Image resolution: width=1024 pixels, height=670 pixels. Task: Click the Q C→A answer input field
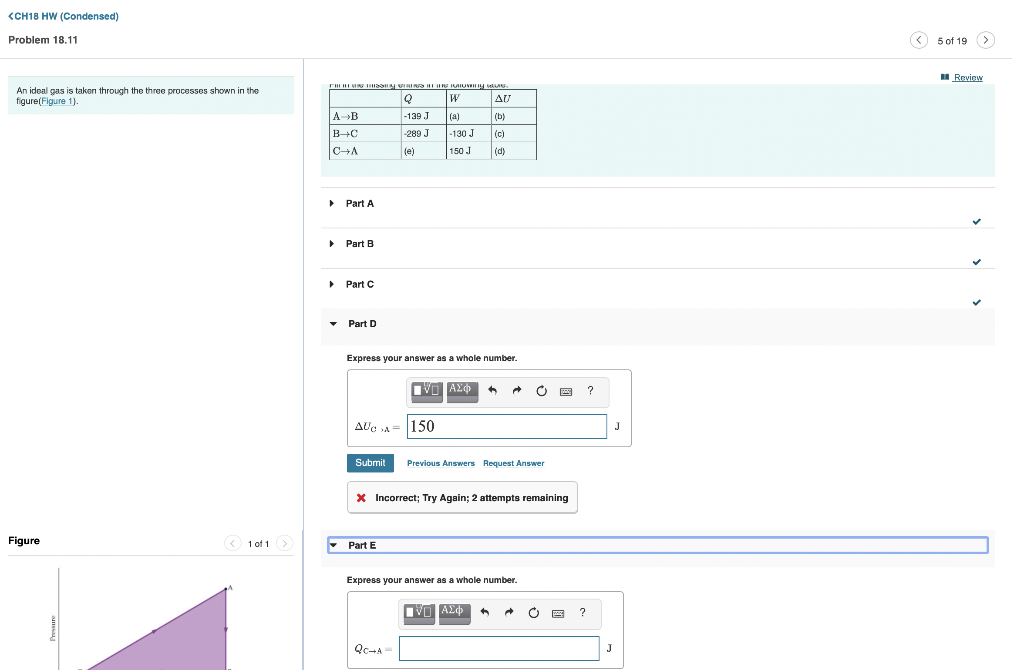click(x=499, y=648)
